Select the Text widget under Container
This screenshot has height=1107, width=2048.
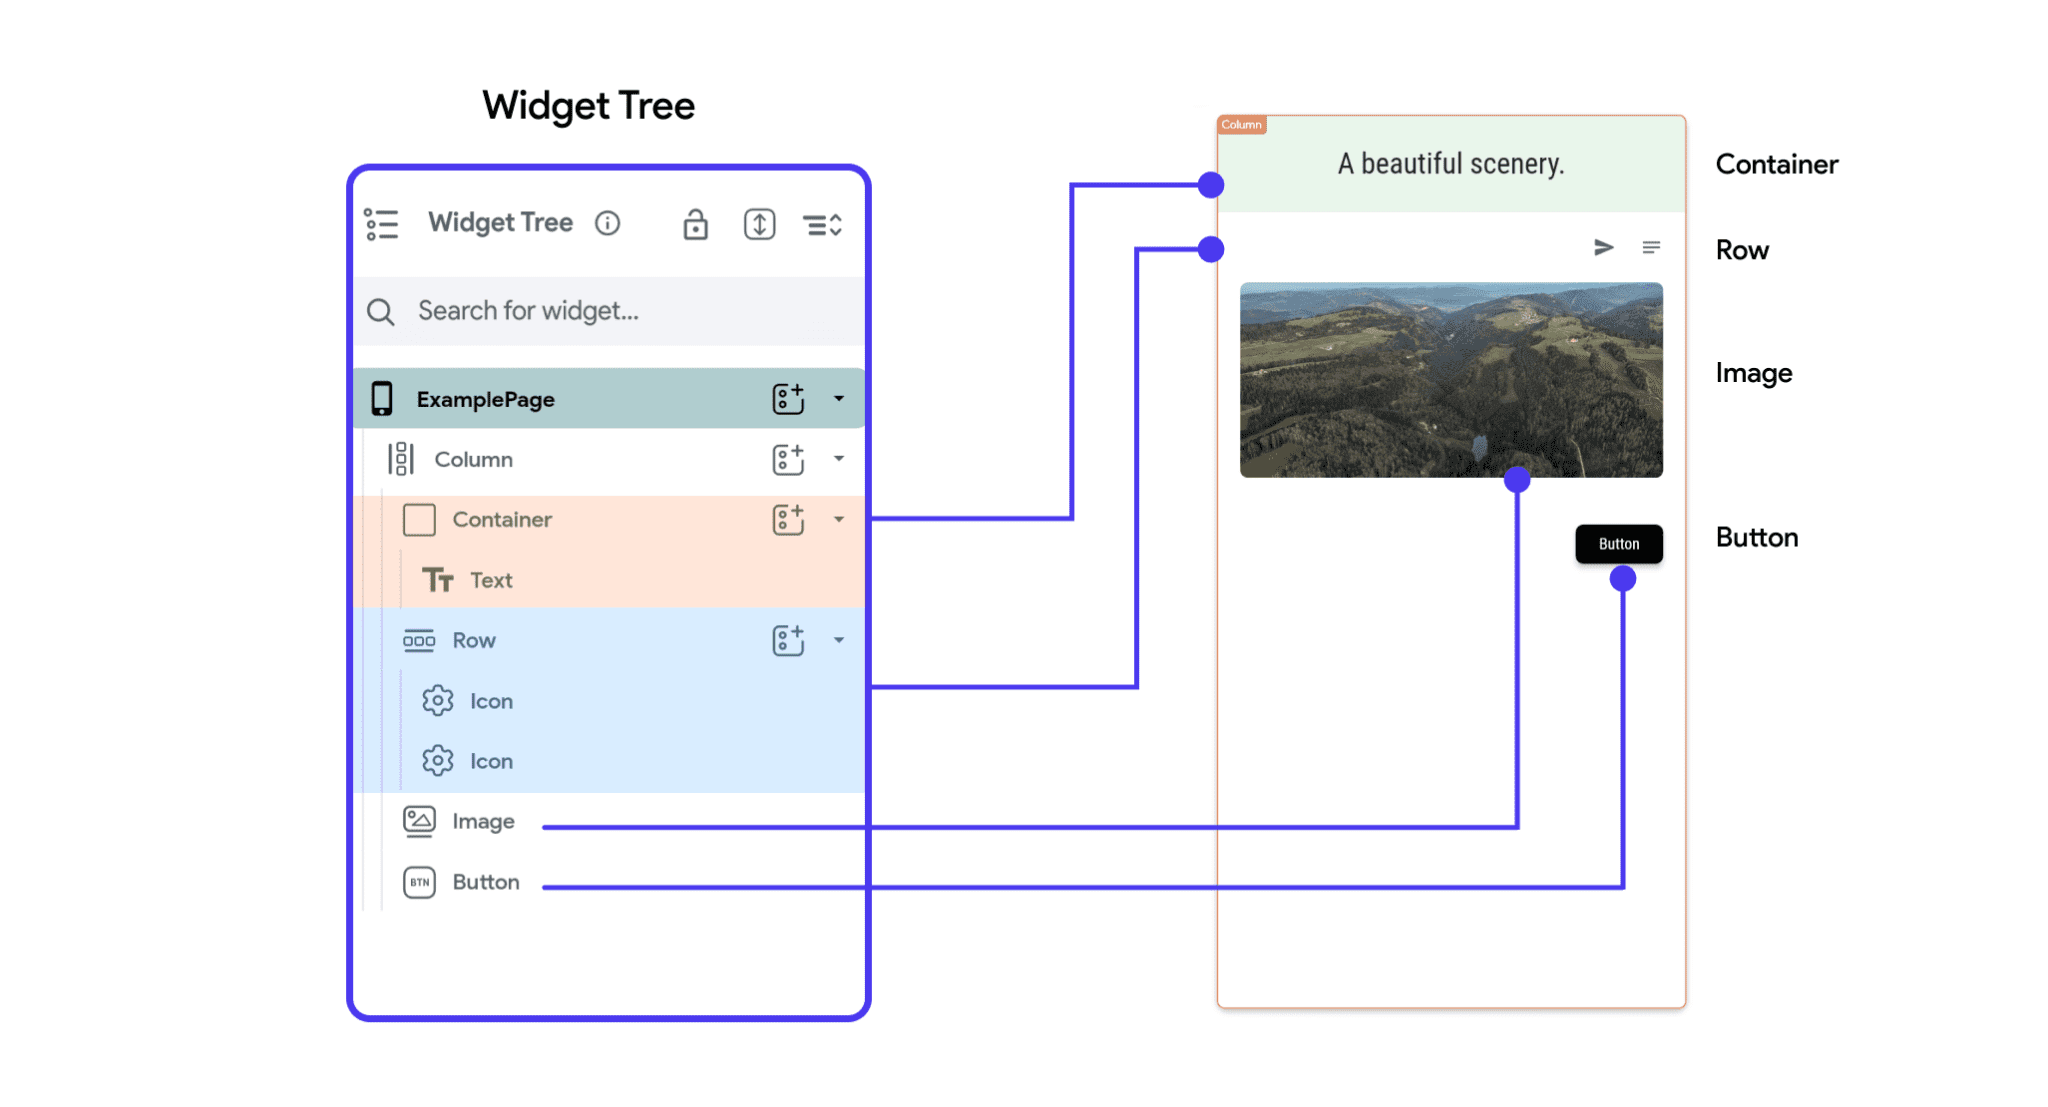coord(491,580)
